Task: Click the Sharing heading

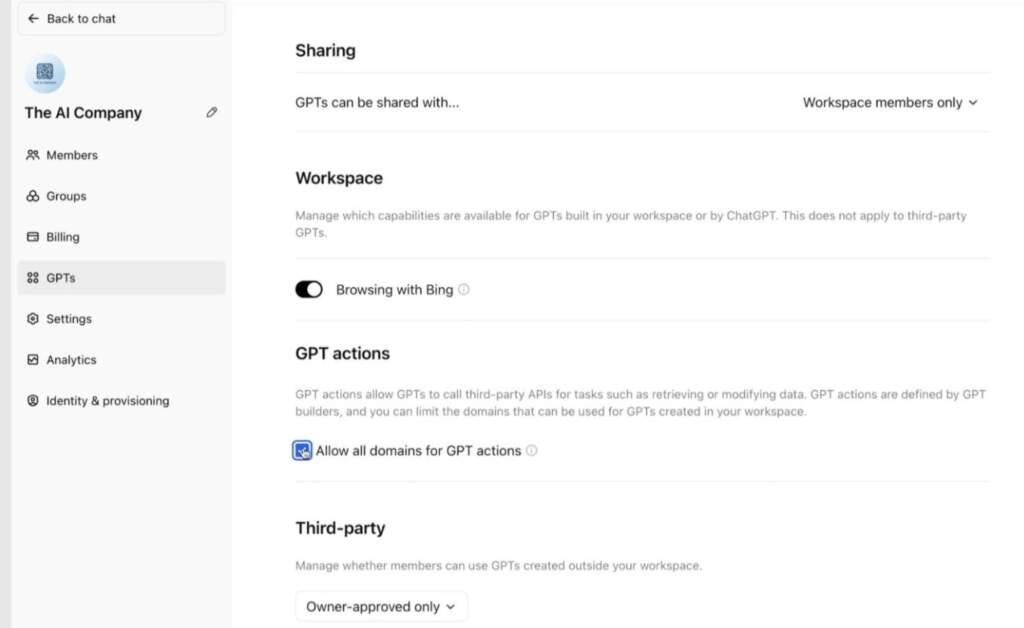Action: [325, 50]
